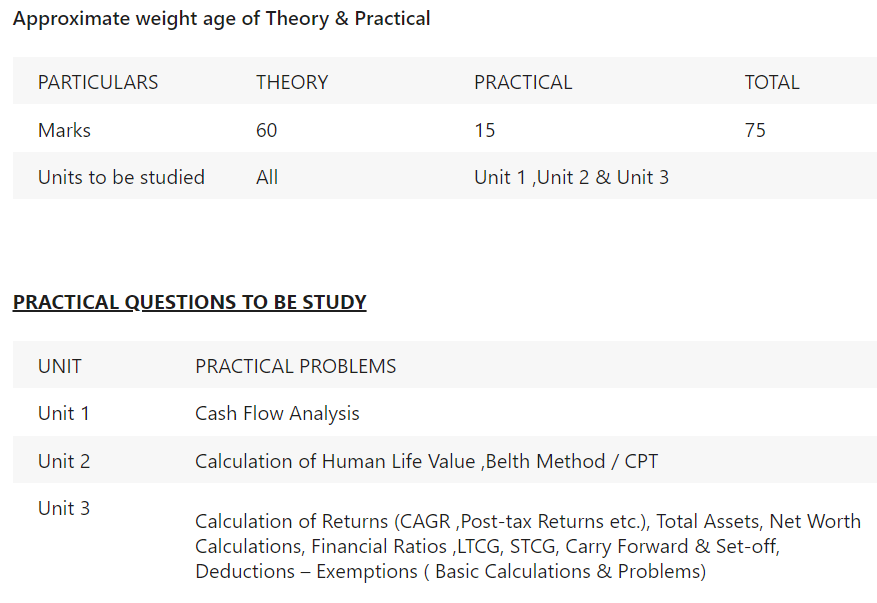The height and width of the screenshot is (603, 877).
Task: Select the UNIT column header
Action: point(60,366)
